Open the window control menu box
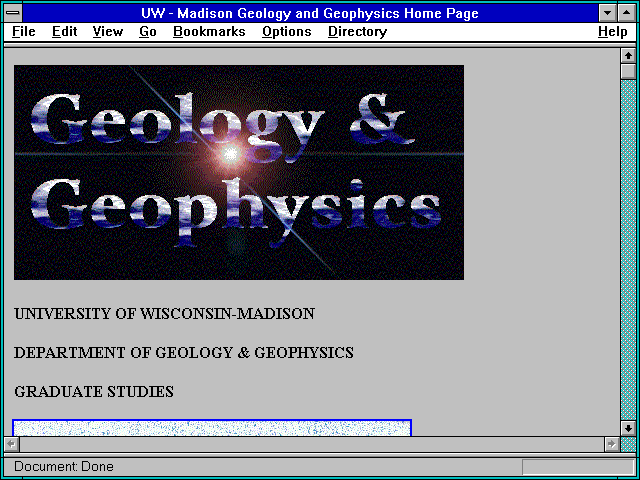640x480 pixels. 13,13
